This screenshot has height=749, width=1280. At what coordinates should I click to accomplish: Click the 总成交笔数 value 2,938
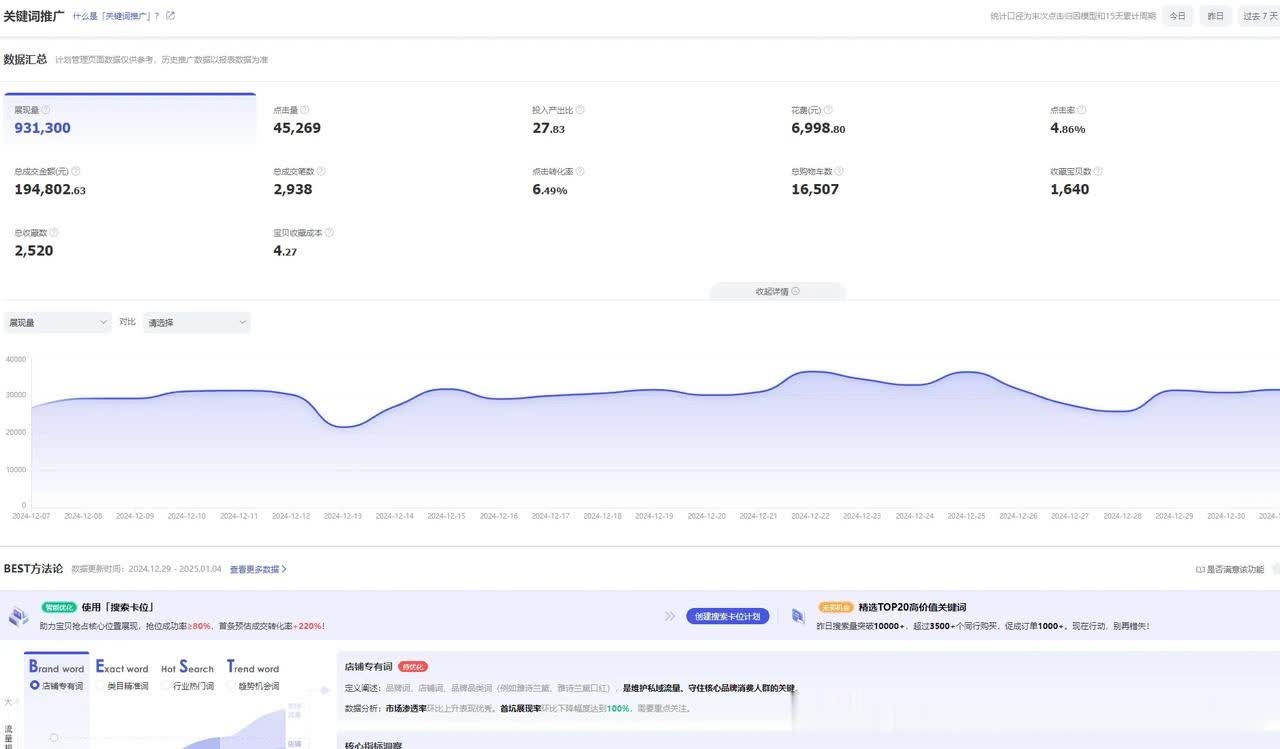293,189
